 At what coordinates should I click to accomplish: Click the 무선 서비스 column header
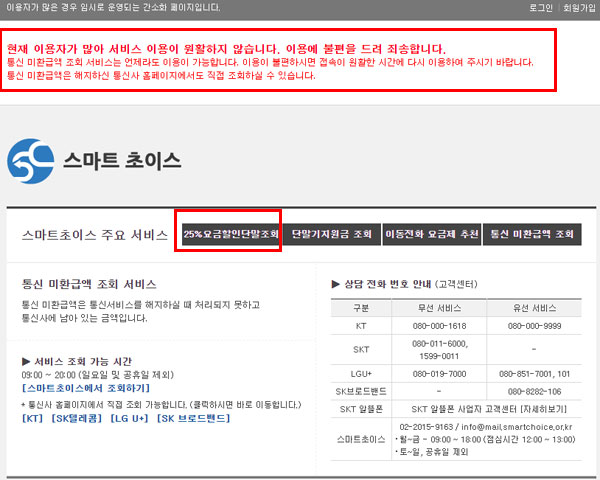[x=439, y=308]
